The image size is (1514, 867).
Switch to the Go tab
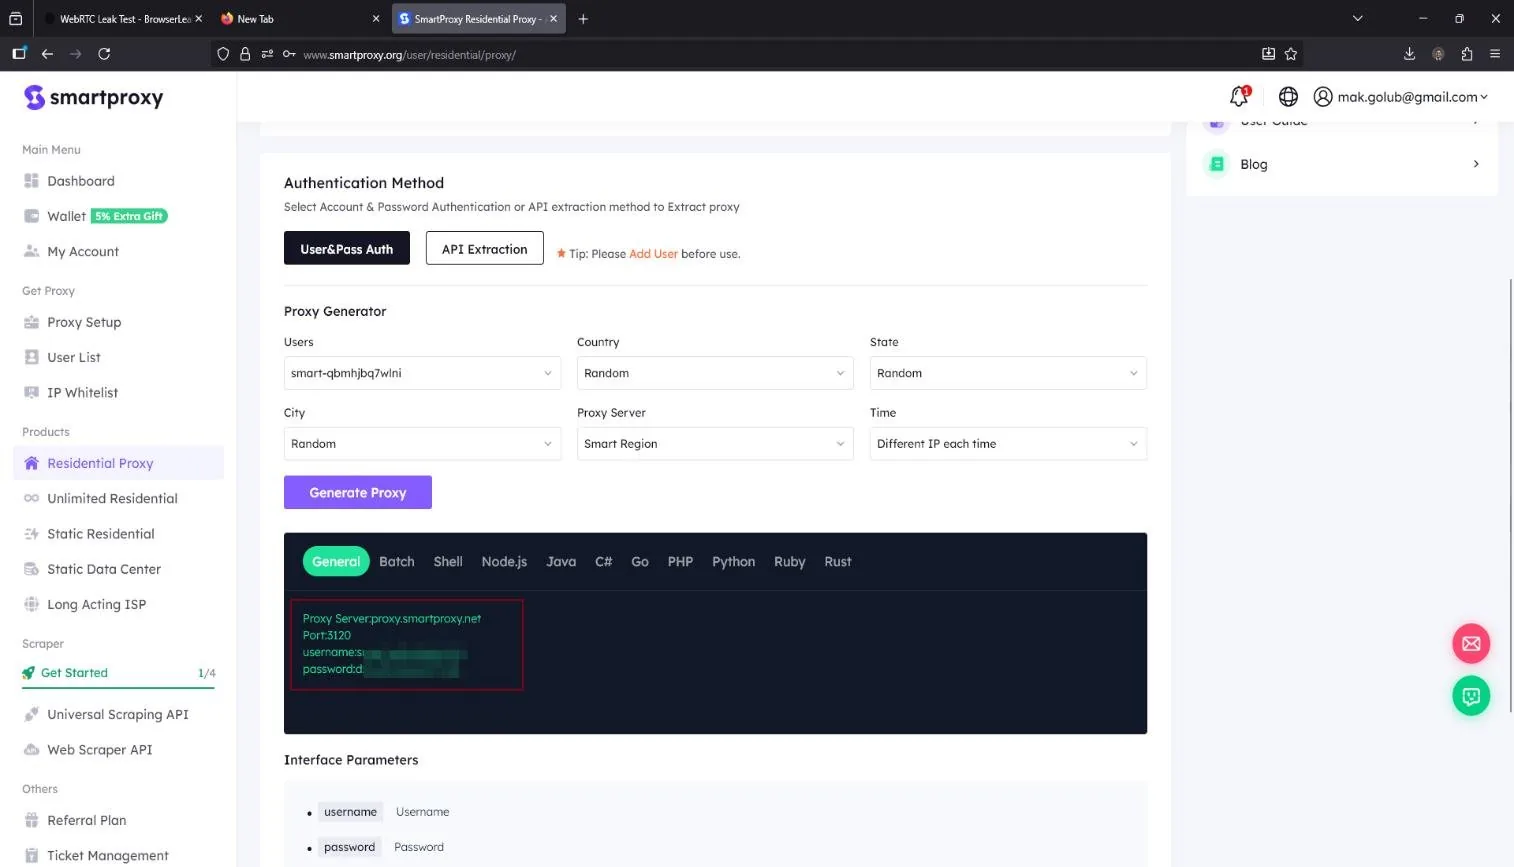[640, 562]
